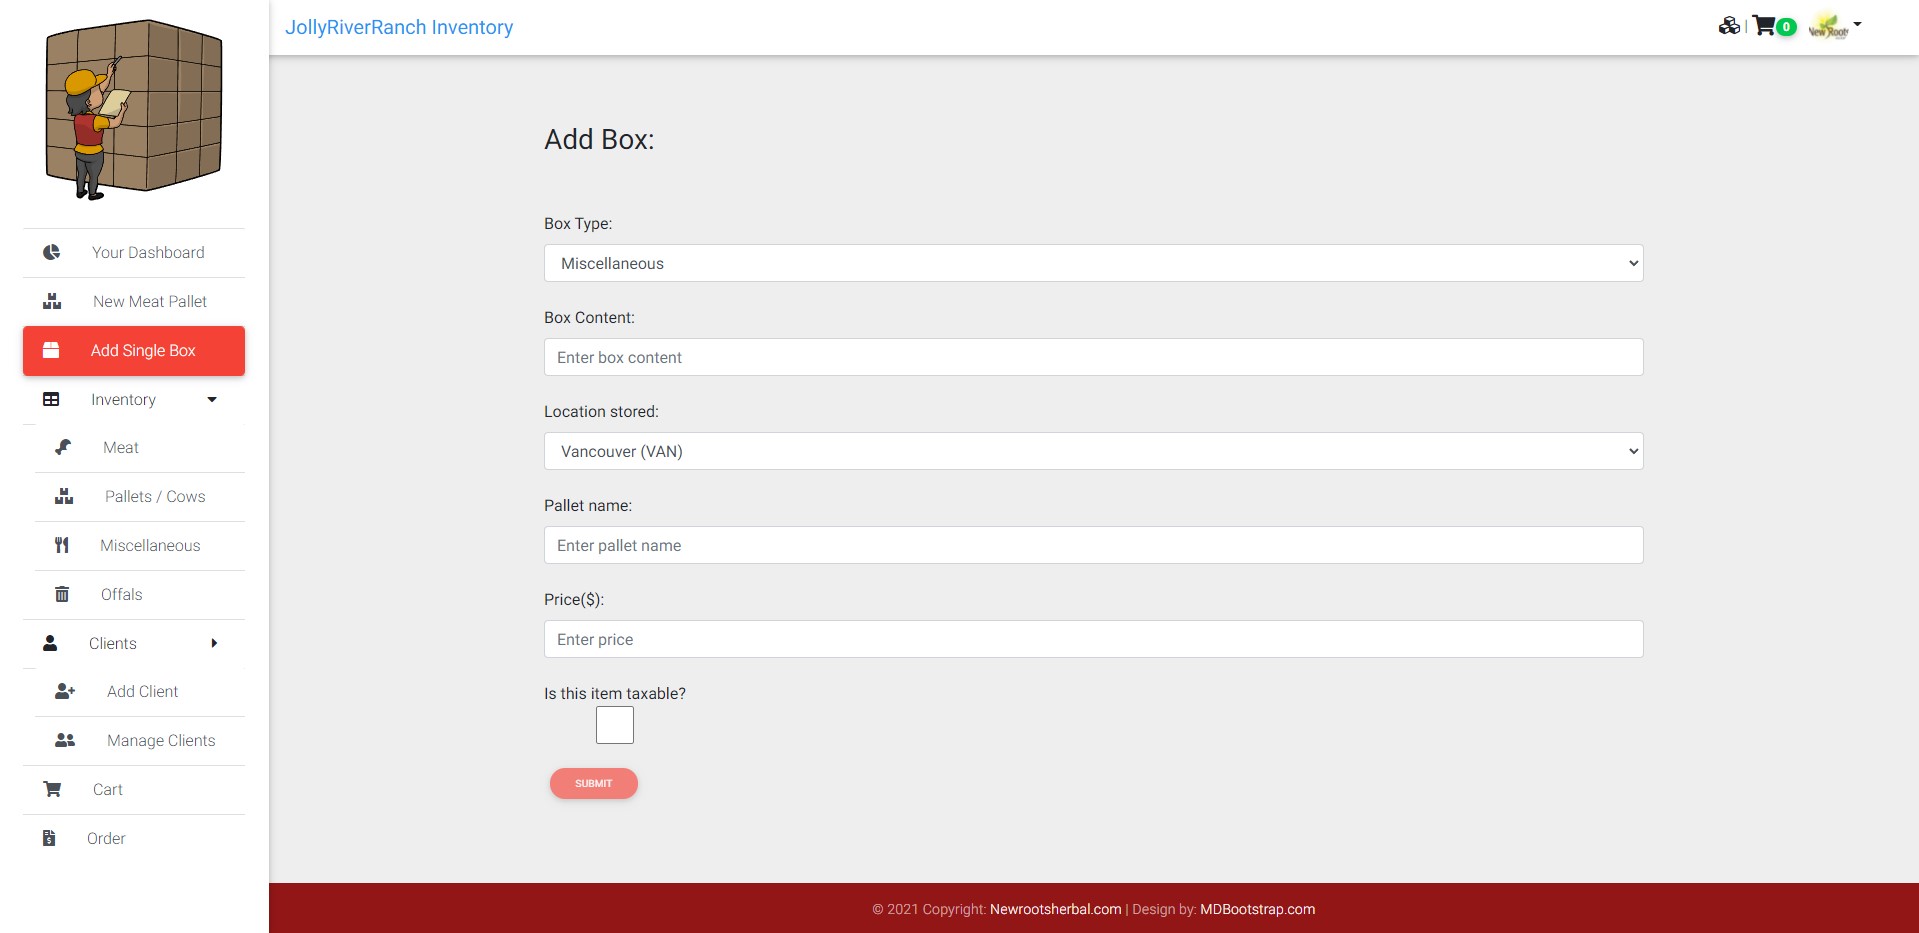Expand the Clients submenu arrow
Viewport: 1919px width, 933px height.
(x=214, y=643)
